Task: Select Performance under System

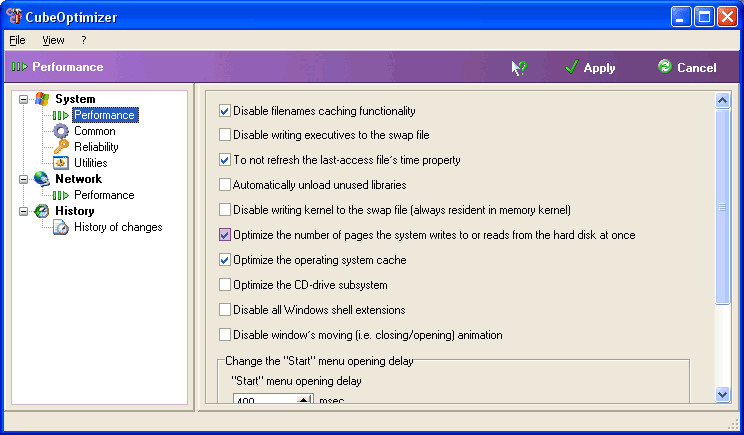Action: point(105,115)
